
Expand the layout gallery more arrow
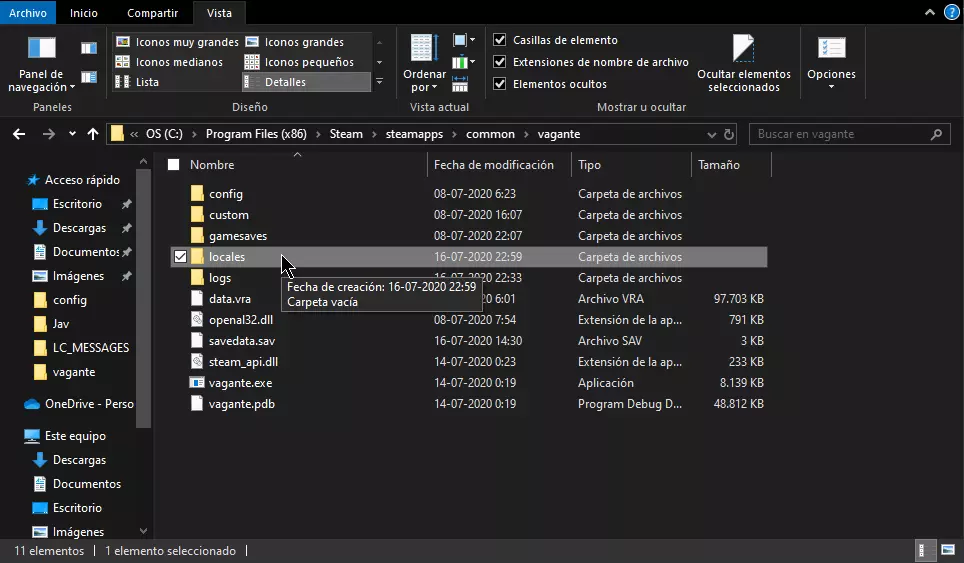tap(379, 81)
